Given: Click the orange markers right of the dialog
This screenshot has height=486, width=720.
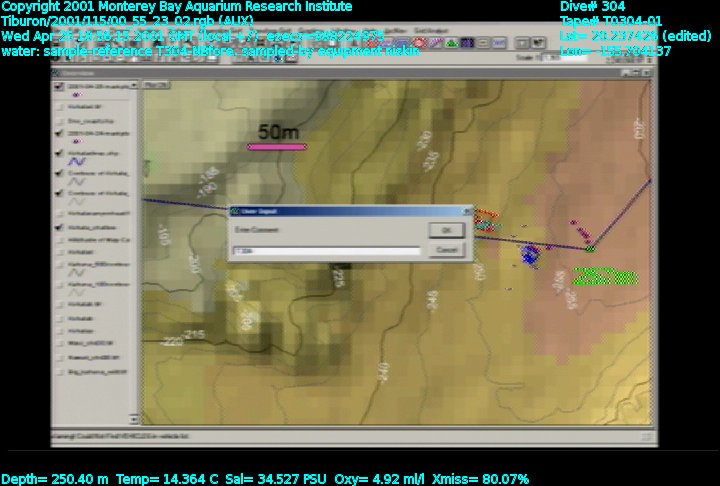Looking at the screenshot, I should tap(486, 217).
